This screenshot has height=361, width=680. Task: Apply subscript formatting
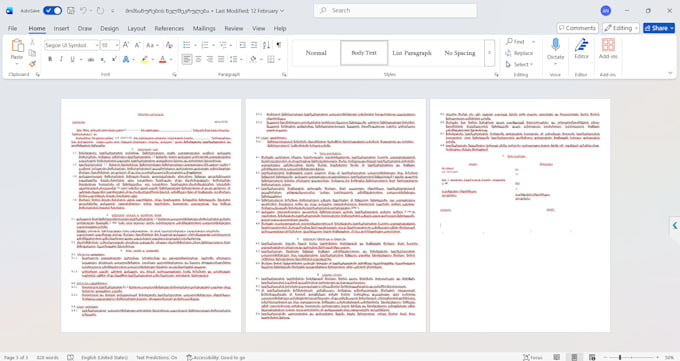click(103, 59)
